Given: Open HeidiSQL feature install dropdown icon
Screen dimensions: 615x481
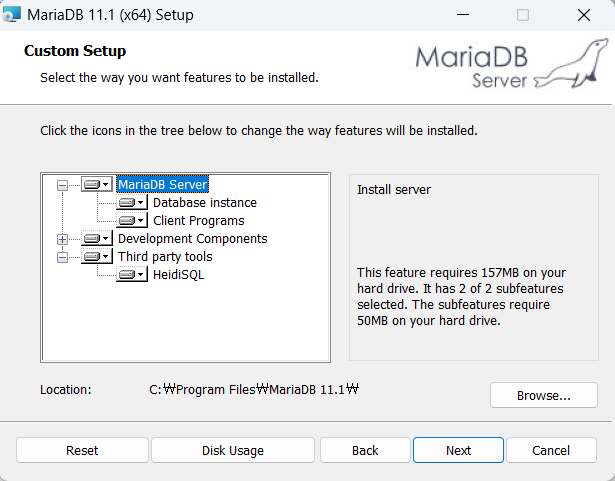Looking at the screenshot, I should click(132, 275).
